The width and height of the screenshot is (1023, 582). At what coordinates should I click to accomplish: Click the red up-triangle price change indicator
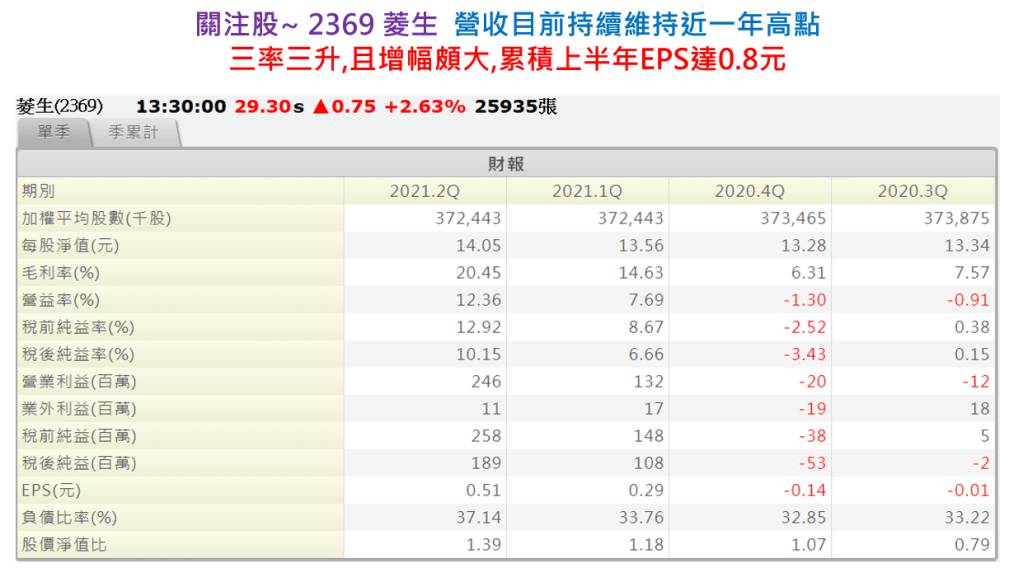(x=323, y=107)
